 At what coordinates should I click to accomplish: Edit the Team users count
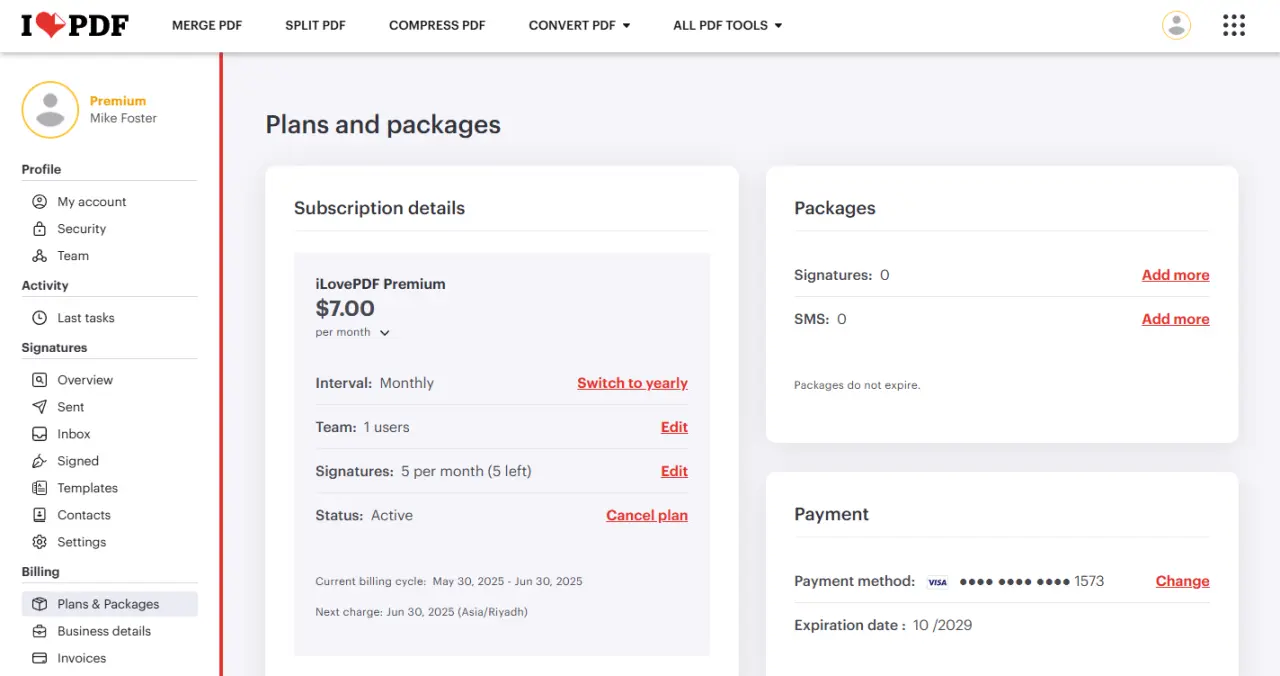[674, 427]
